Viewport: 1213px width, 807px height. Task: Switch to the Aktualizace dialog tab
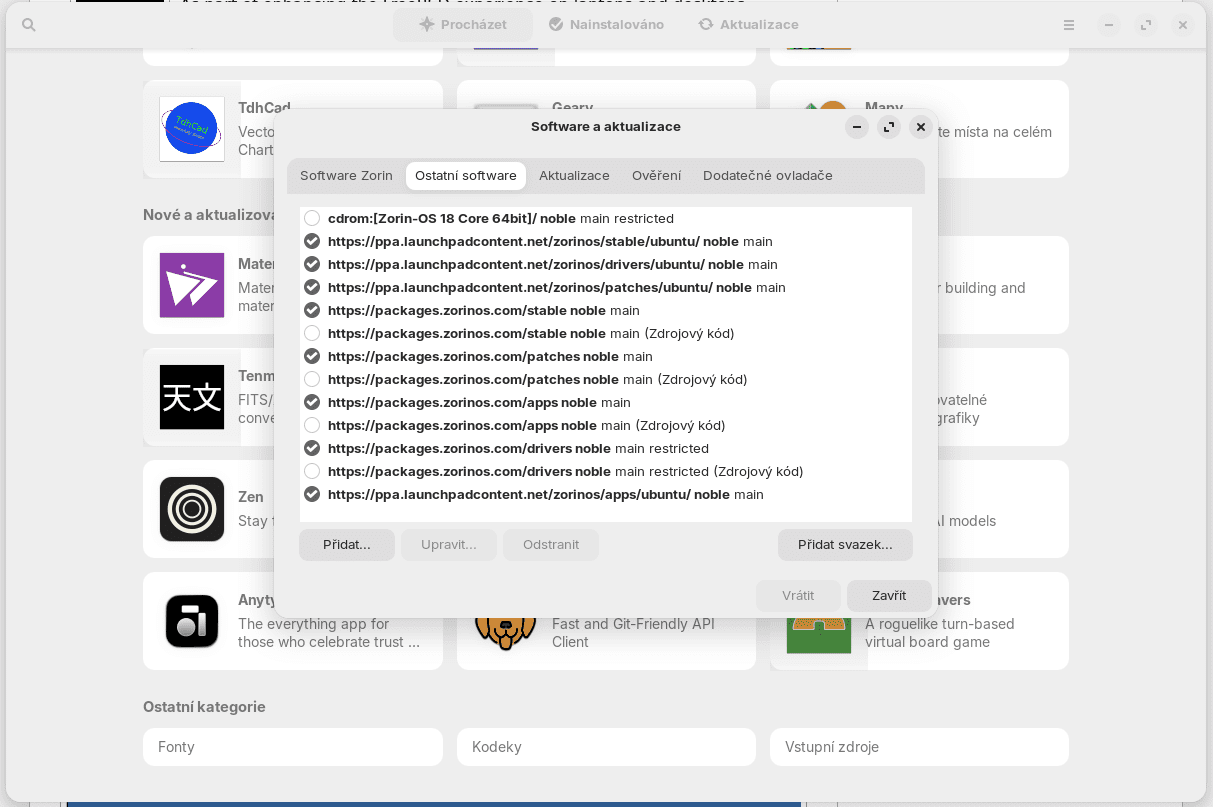pyautogui.click(x=574, y=176)
